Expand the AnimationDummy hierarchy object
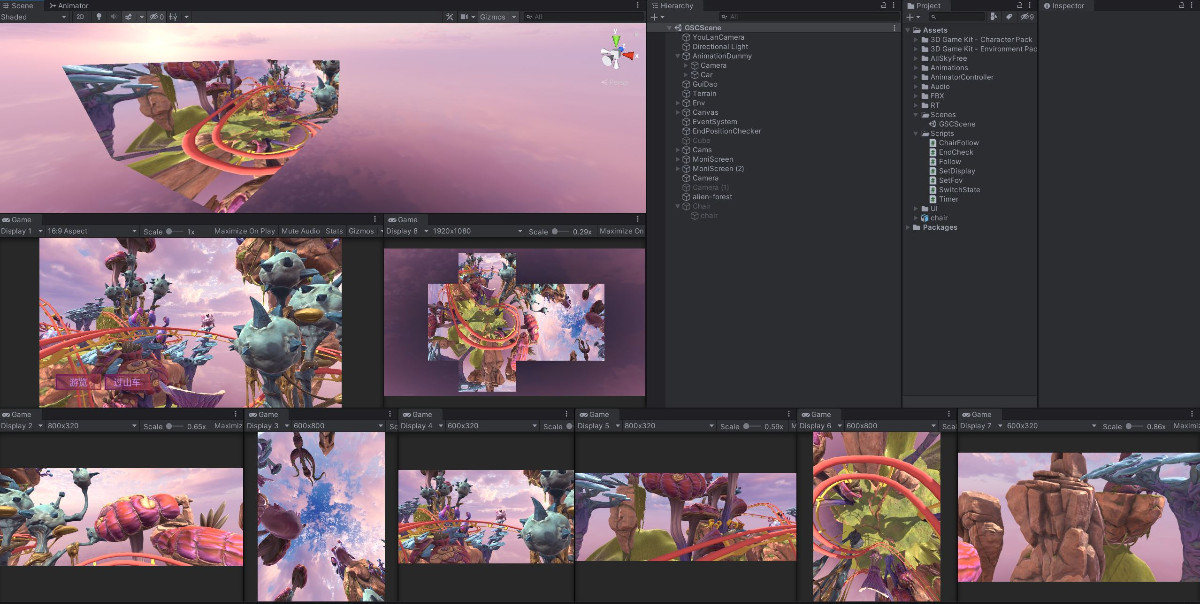The height and width of the screenshot is (604, 1200). pyautogui.click(x=677, y=56)
